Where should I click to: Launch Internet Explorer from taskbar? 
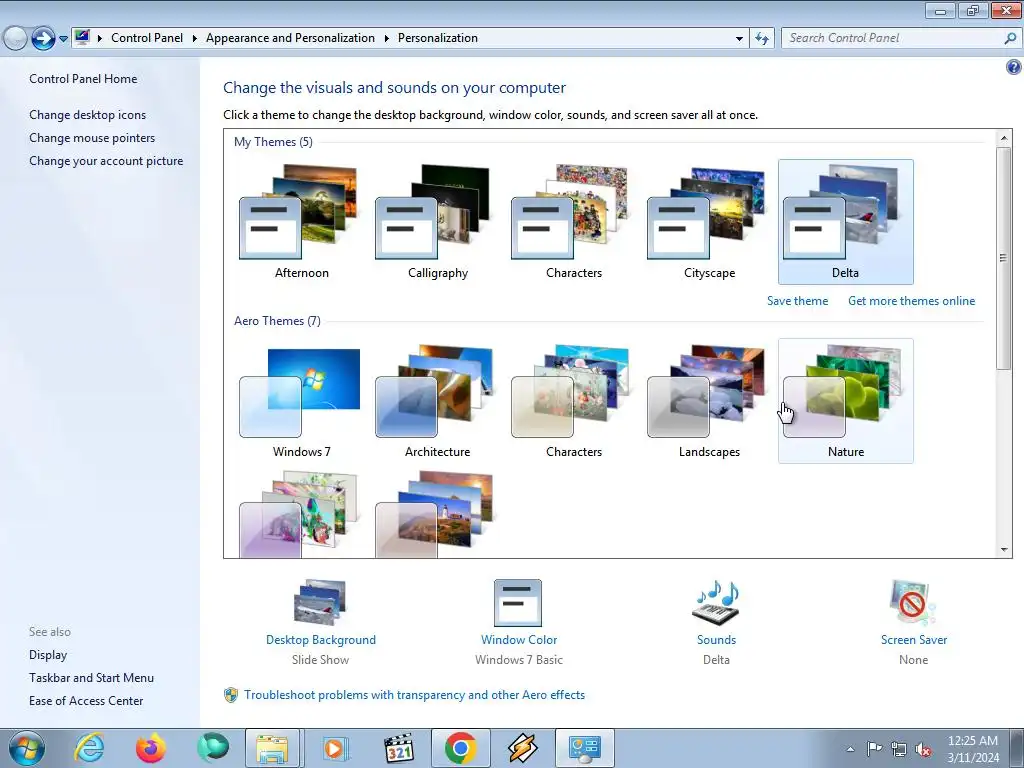[89, 748]
